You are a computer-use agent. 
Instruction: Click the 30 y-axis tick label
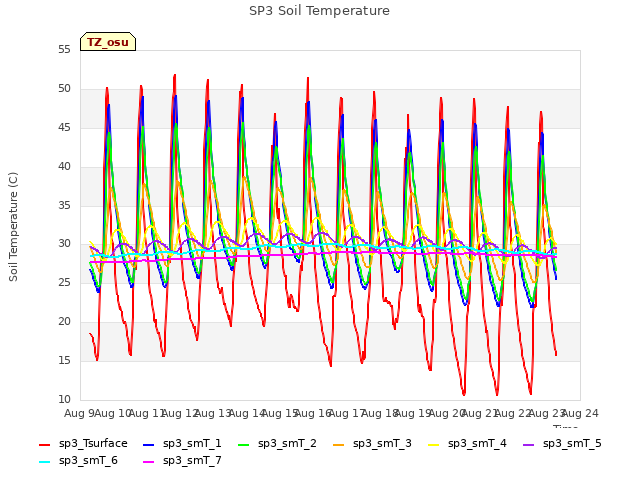click(64, 244)
